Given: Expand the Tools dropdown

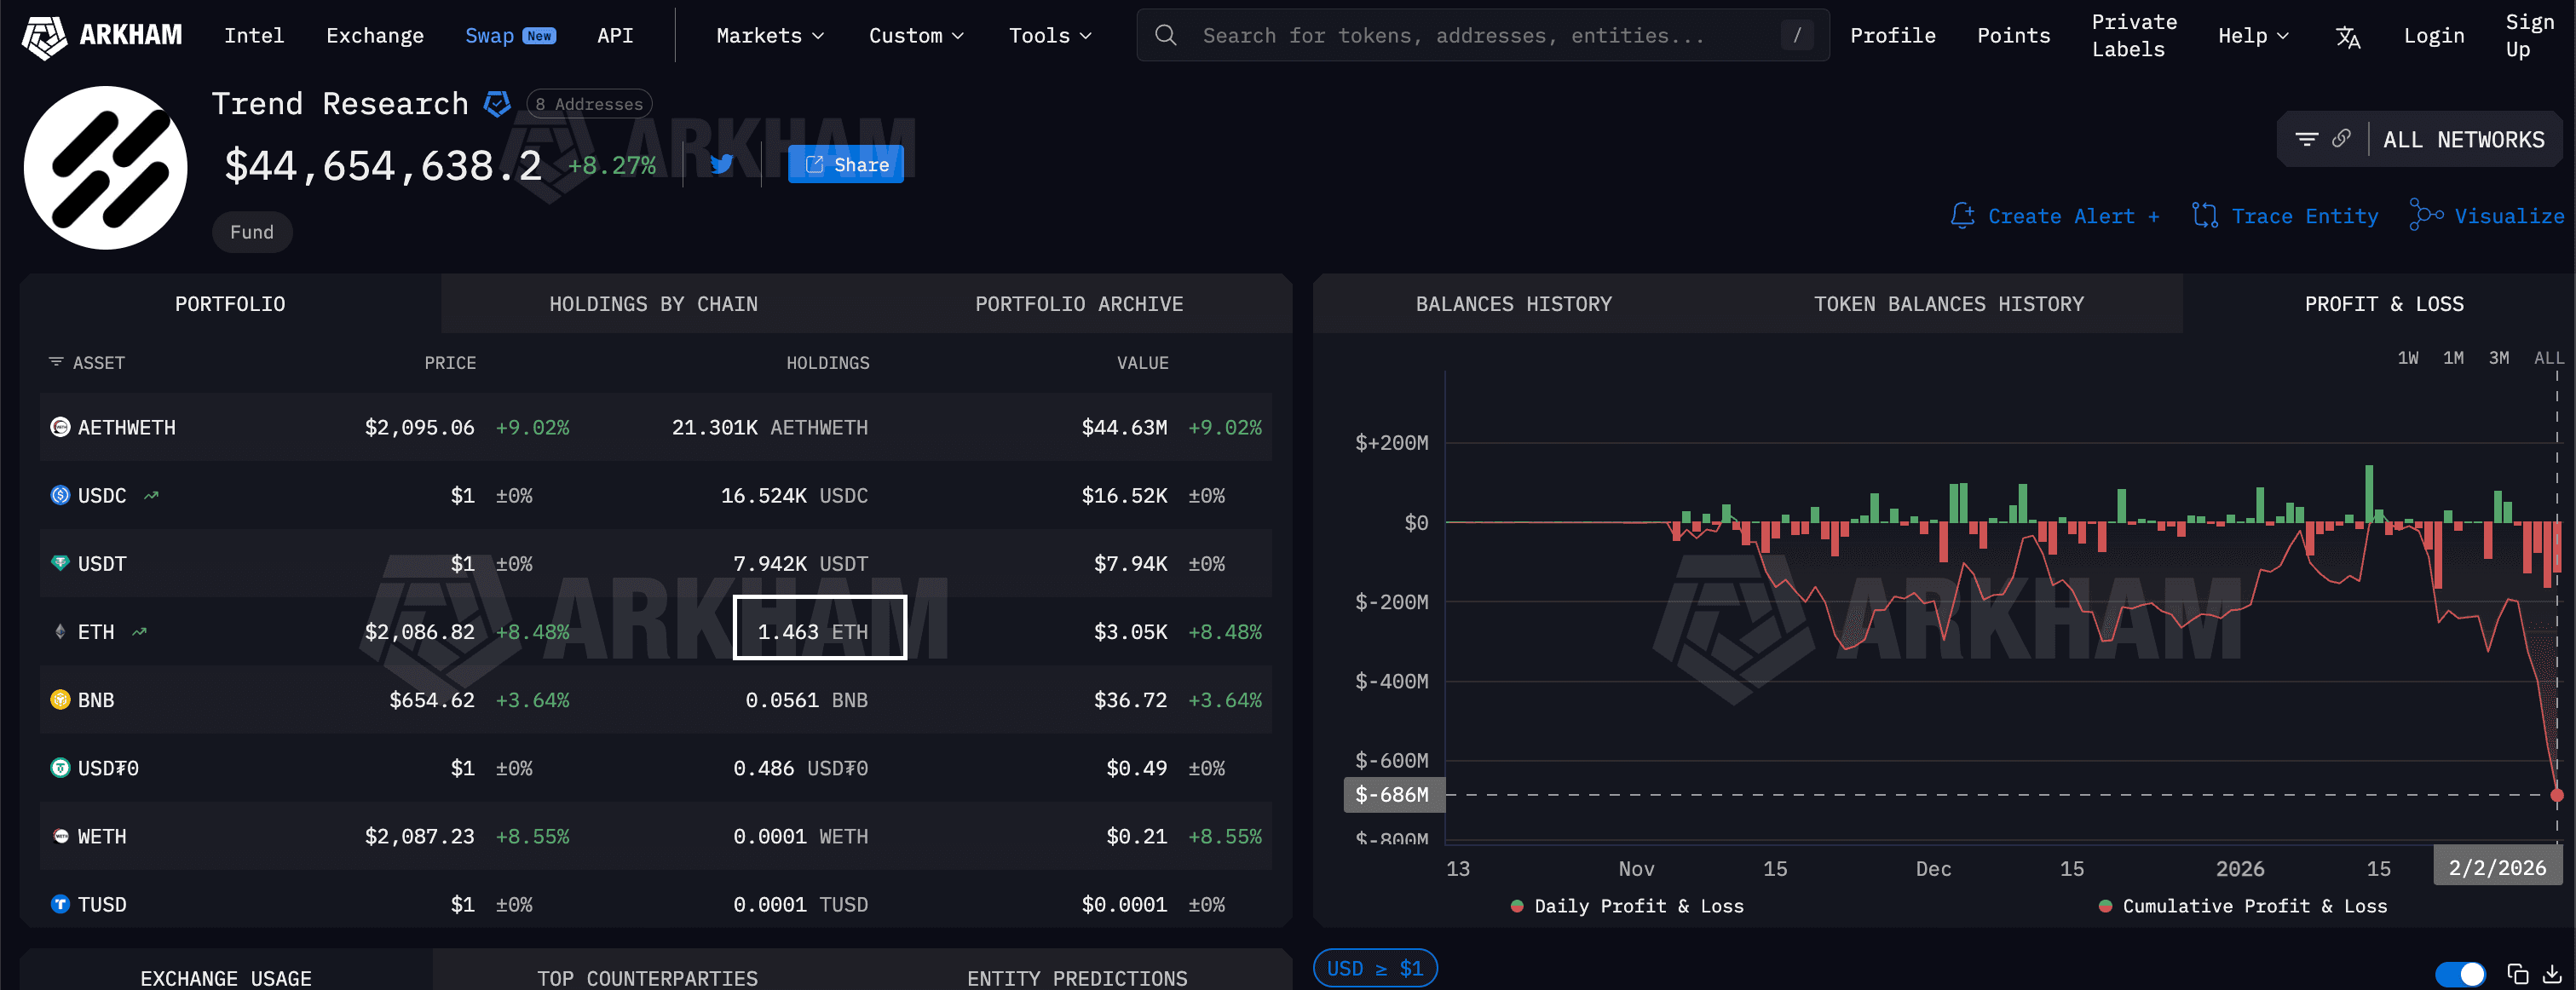Looking at the screenshot, I should (1048, 35).
